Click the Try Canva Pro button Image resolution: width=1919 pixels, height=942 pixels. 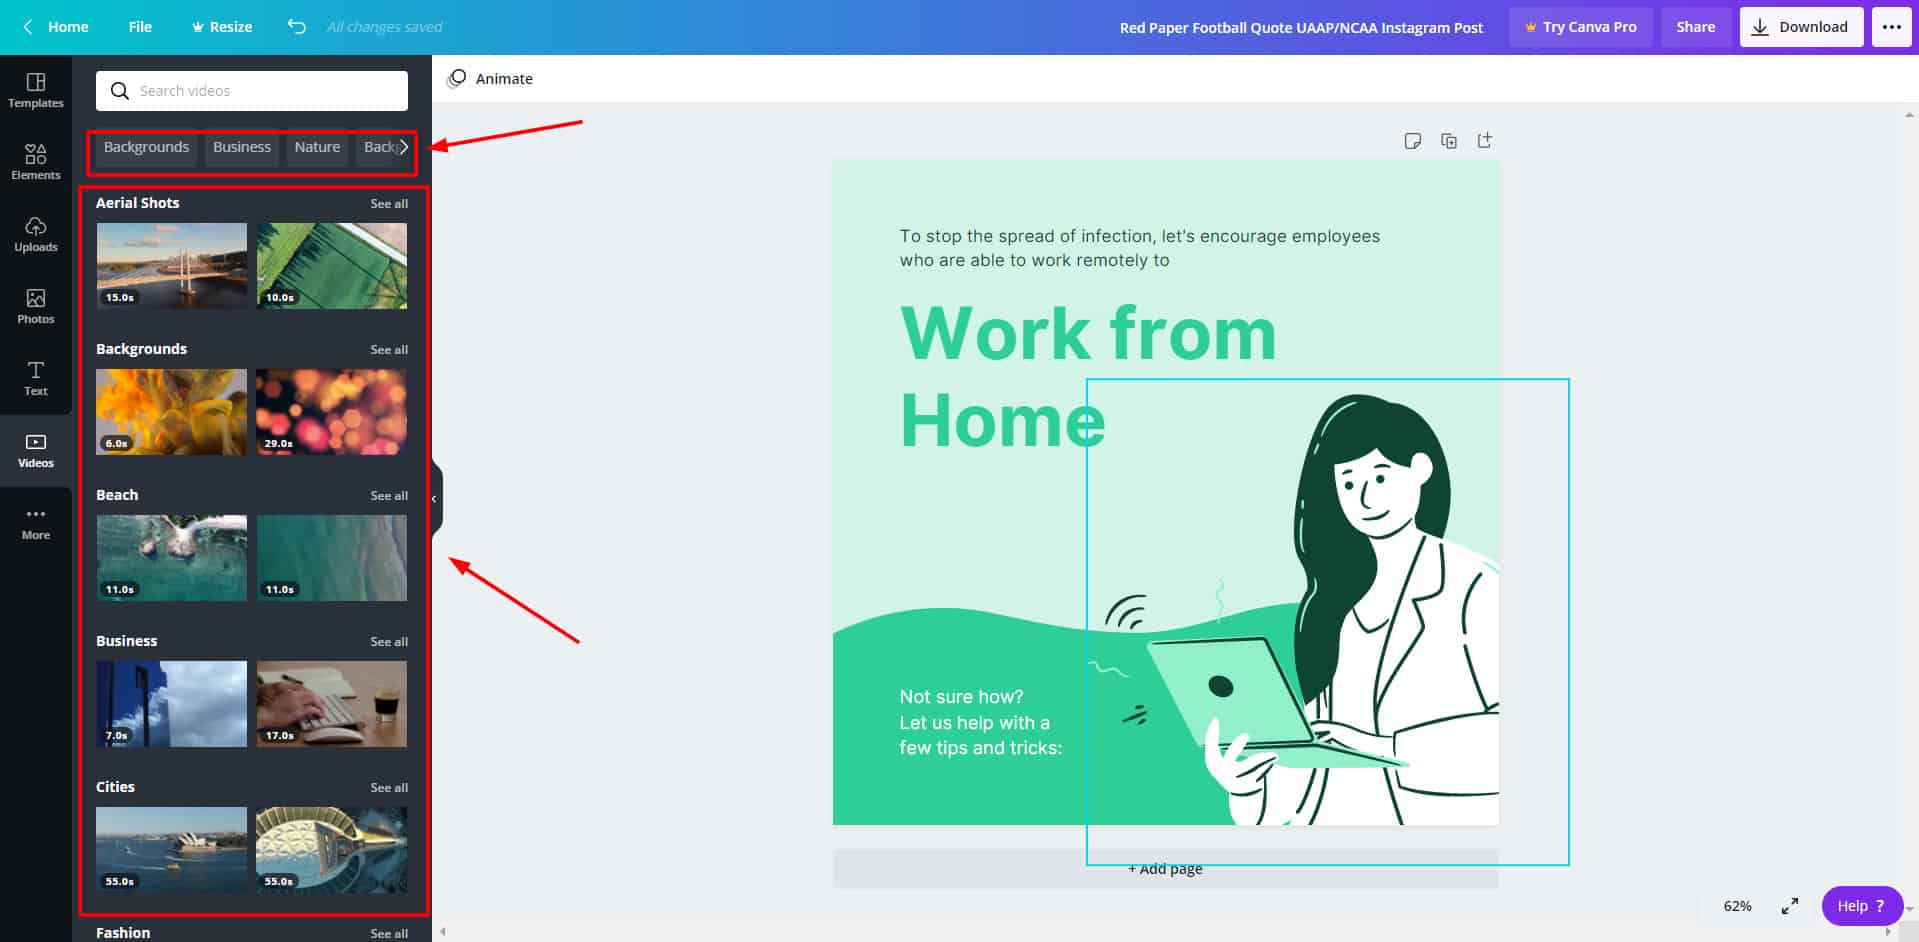(x=1581, y=27)
